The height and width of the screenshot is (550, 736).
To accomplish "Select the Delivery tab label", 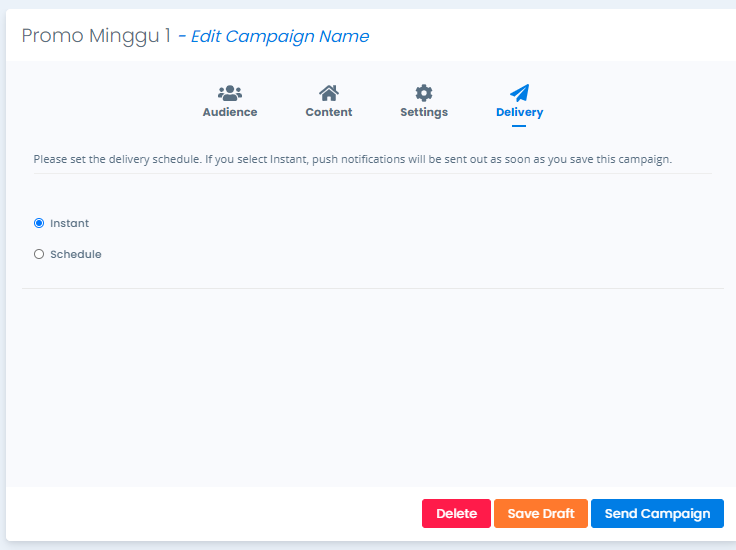I will [519, 113].
